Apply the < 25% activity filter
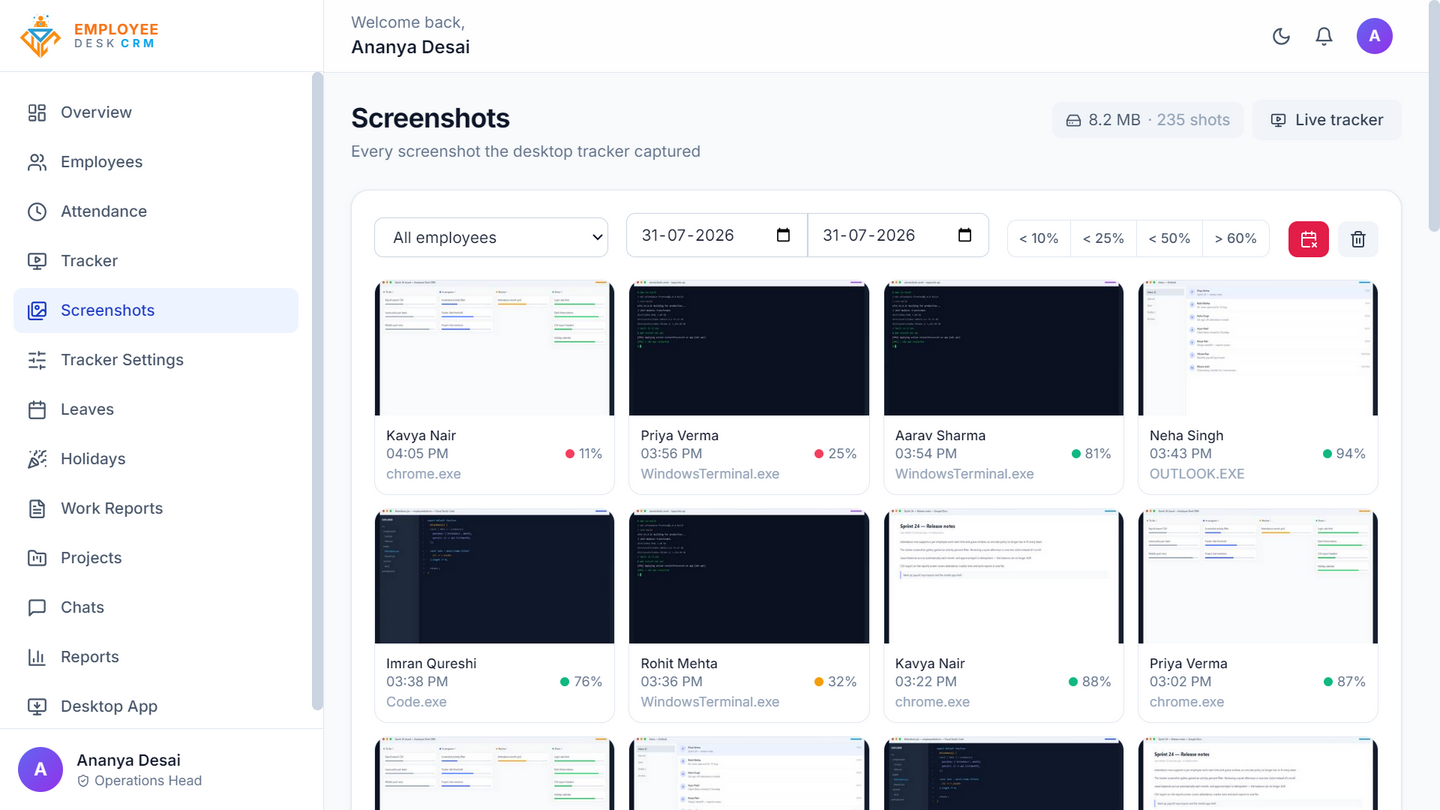The width and height of the screenshot is (1440, 810). click(1104, 238)
